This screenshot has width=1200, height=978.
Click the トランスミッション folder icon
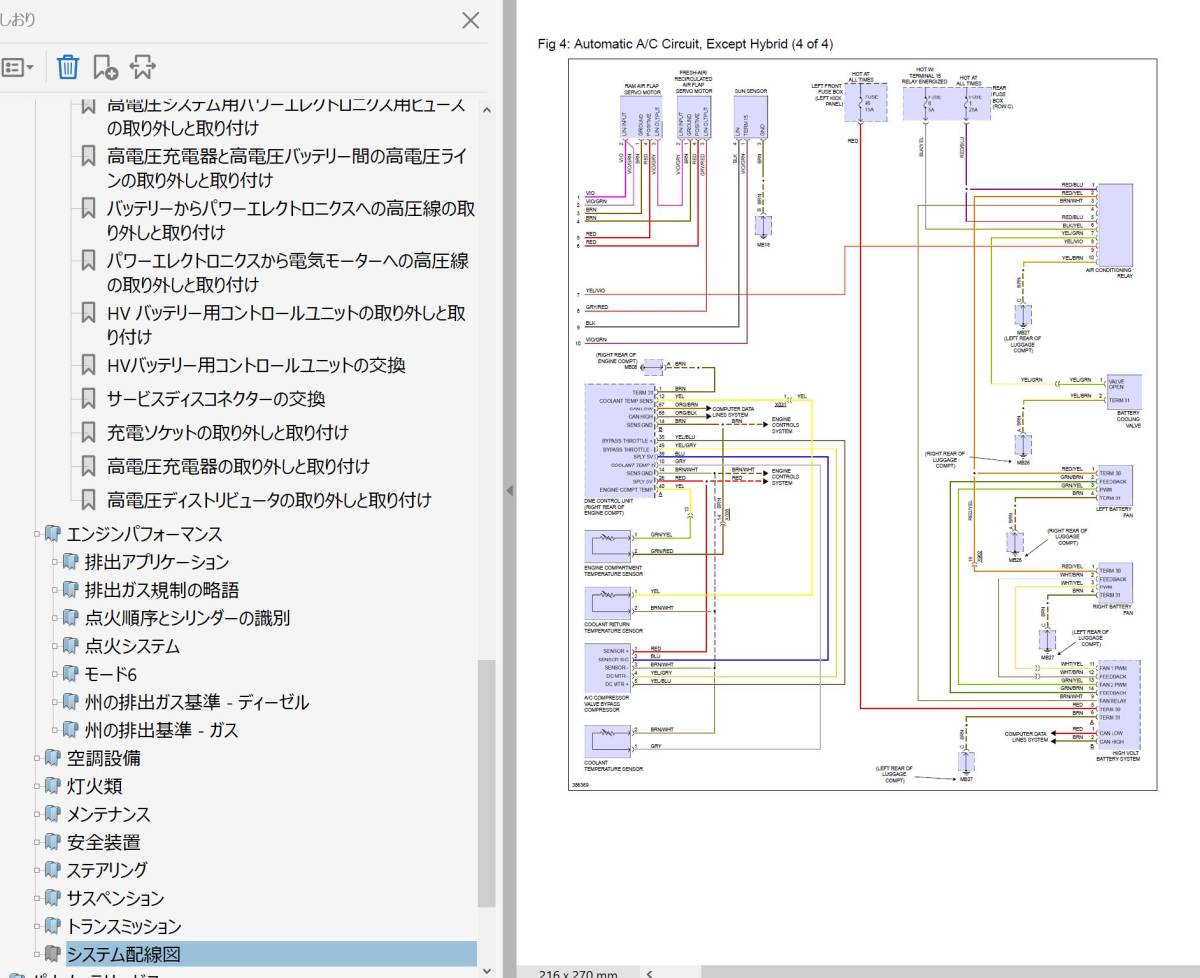52,926
